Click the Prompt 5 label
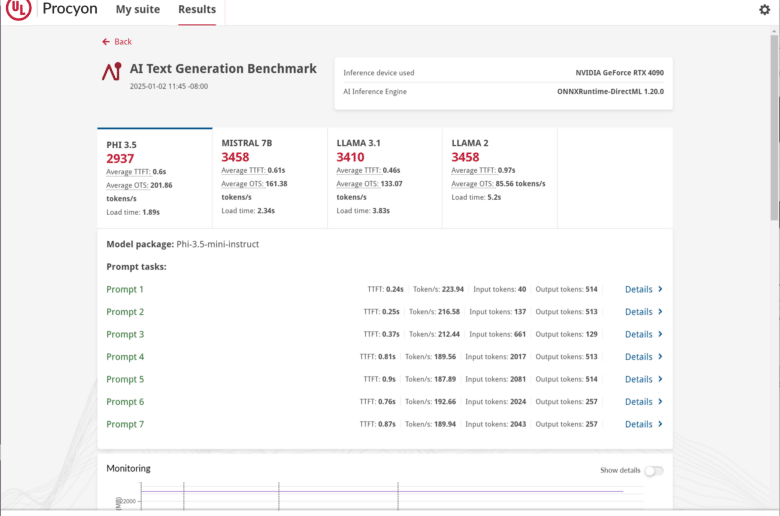The width and height of the screenshot is (780, 516). 125,379
